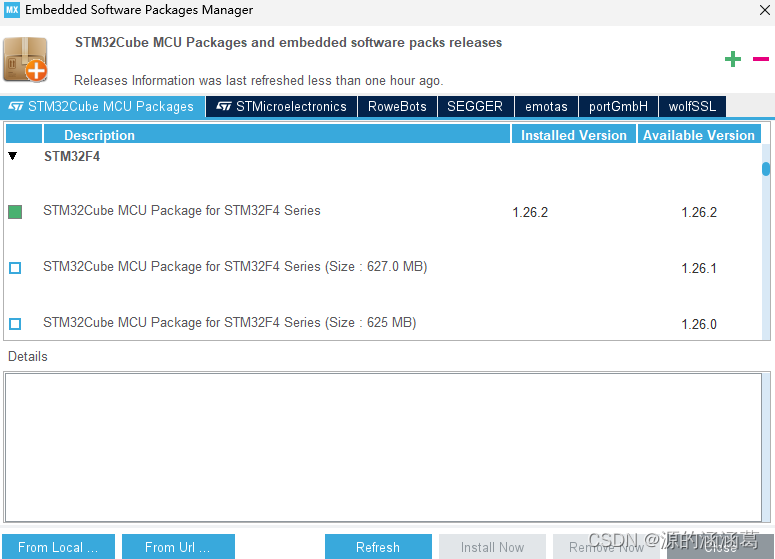This screenshot has width=775, height=559.
Task: Switch to the wolfSSL tab
Action: click(x=692, y=107)
